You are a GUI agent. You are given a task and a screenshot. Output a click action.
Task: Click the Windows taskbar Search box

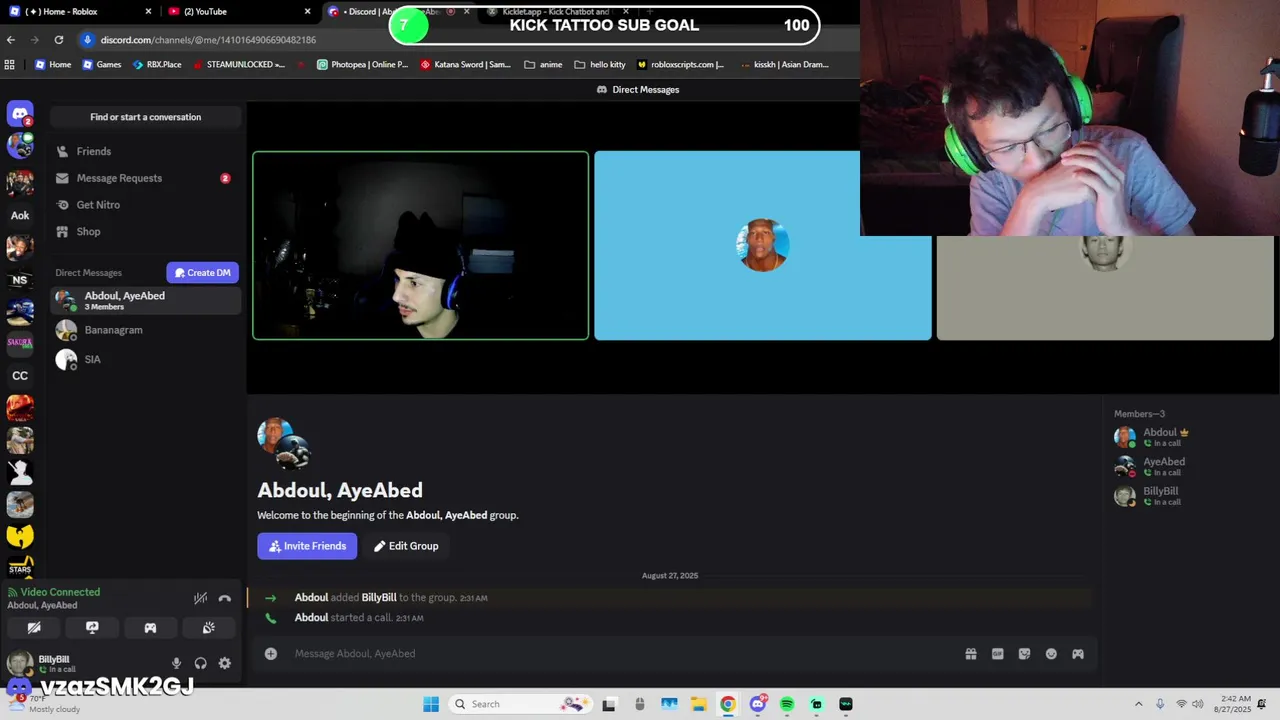pos(518,704)
